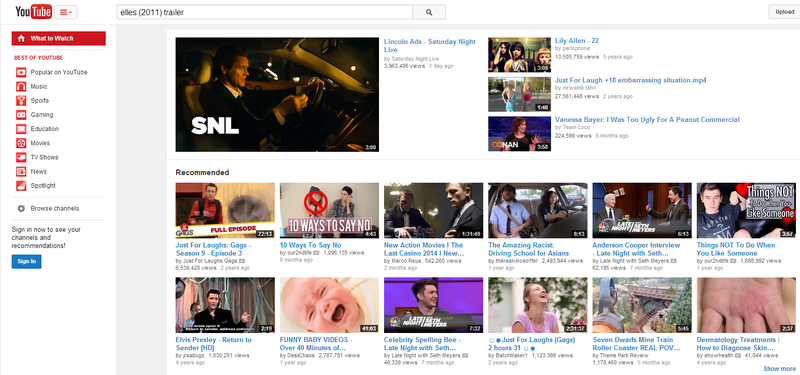800x375 pixels.
Task: Open the News channel icon
Action: [x=21, y=171]
